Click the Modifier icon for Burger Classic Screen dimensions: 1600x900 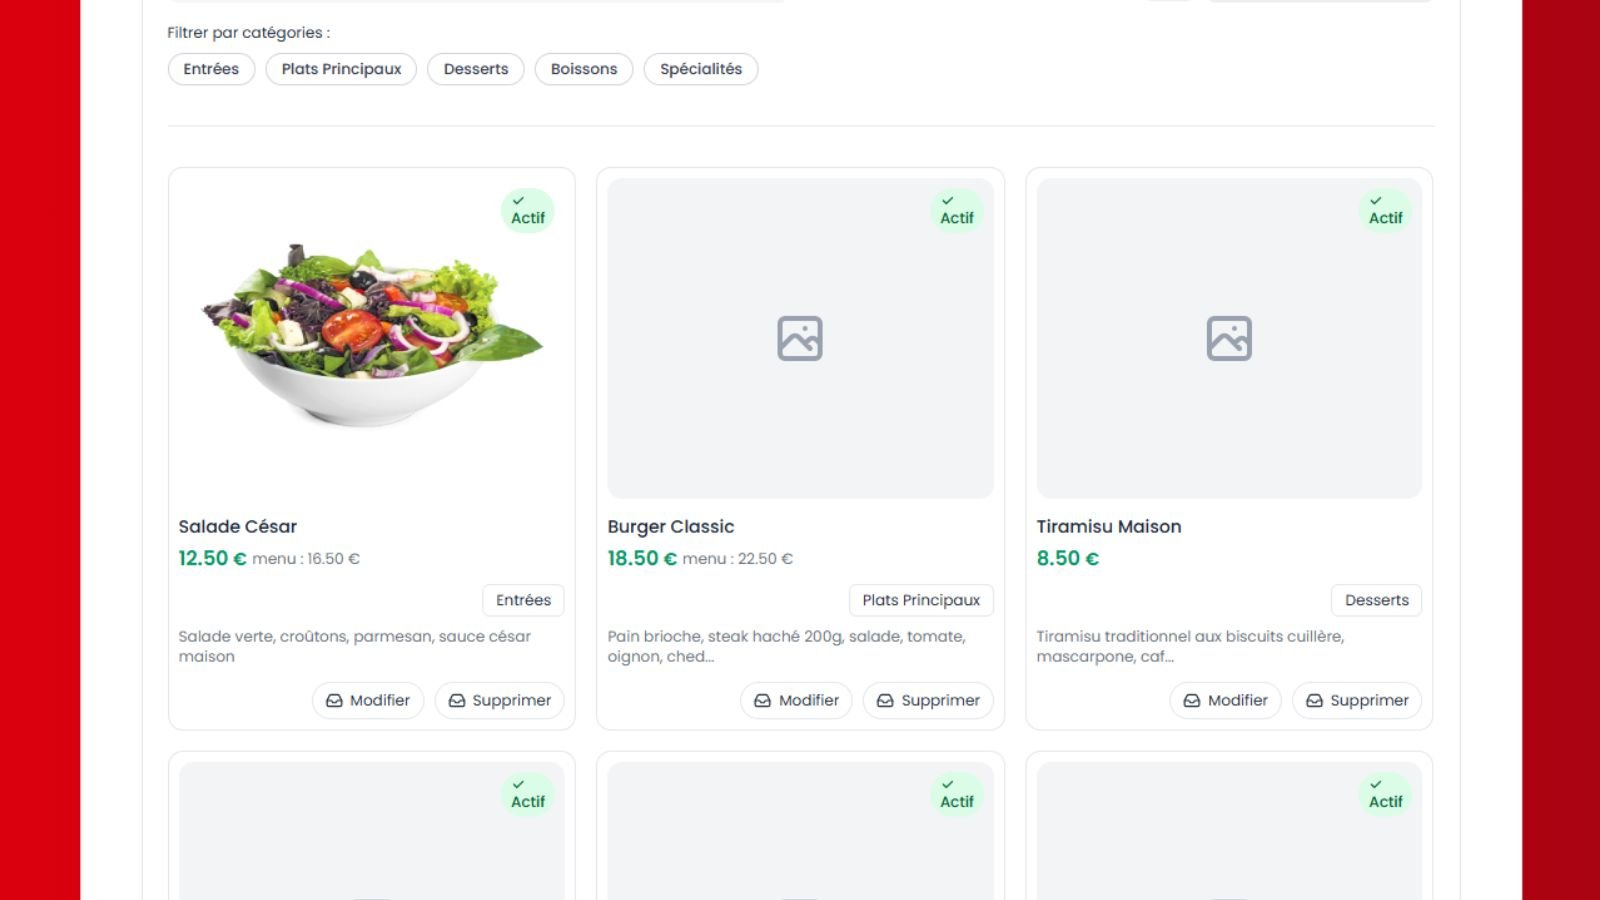pyautogui.click(x=763, y=701)
